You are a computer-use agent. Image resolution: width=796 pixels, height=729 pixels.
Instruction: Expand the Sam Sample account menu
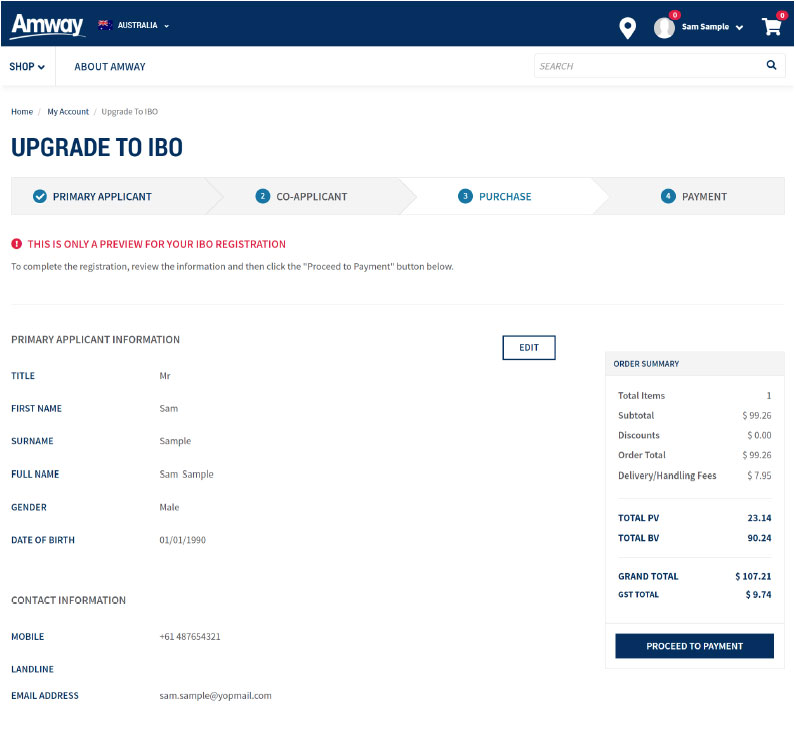pyautogui.click(x=712, y=27)
